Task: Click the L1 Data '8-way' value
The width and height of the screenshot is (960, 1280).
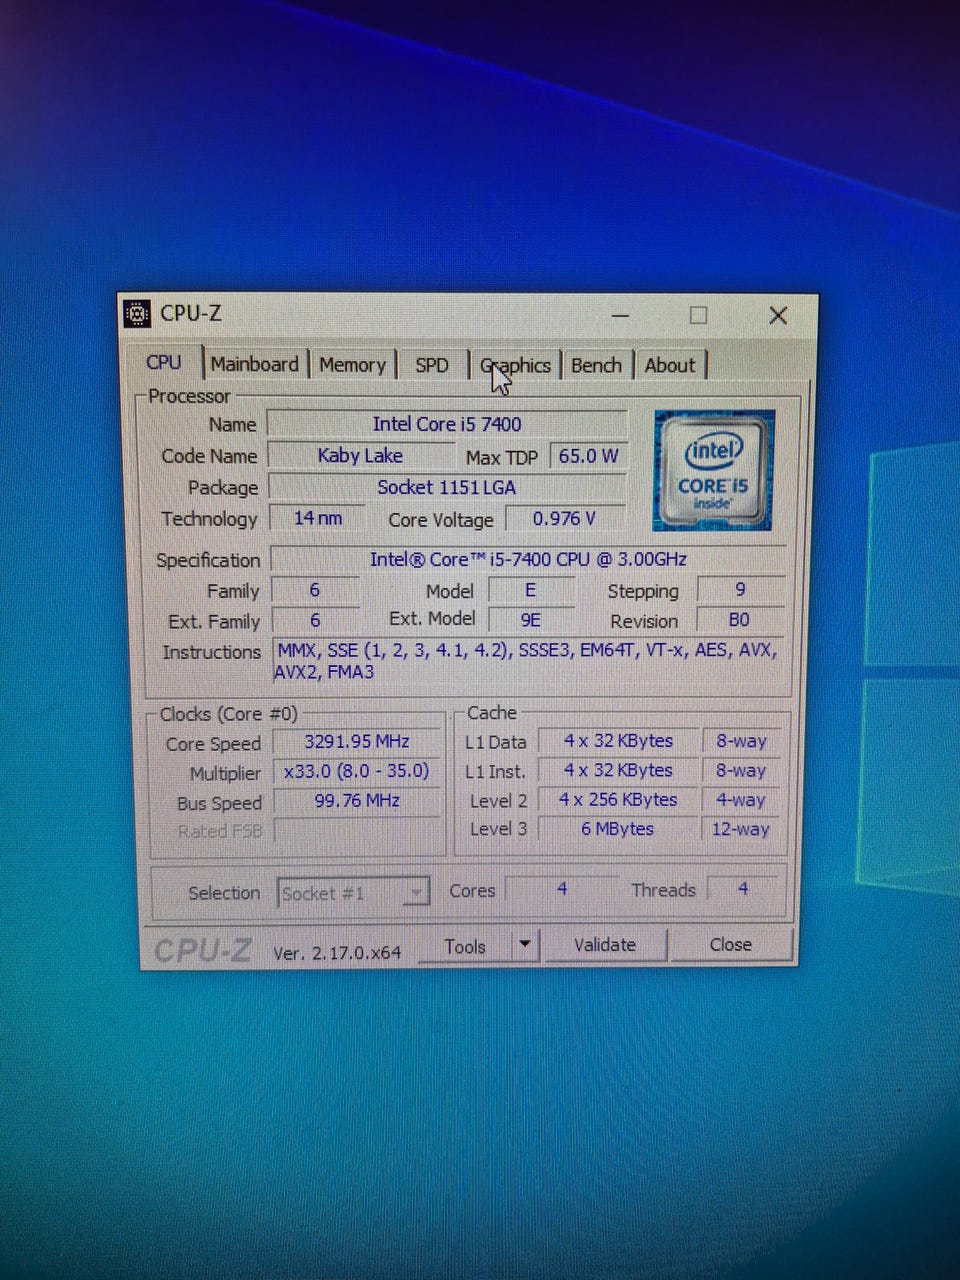Action: point(741,741)
